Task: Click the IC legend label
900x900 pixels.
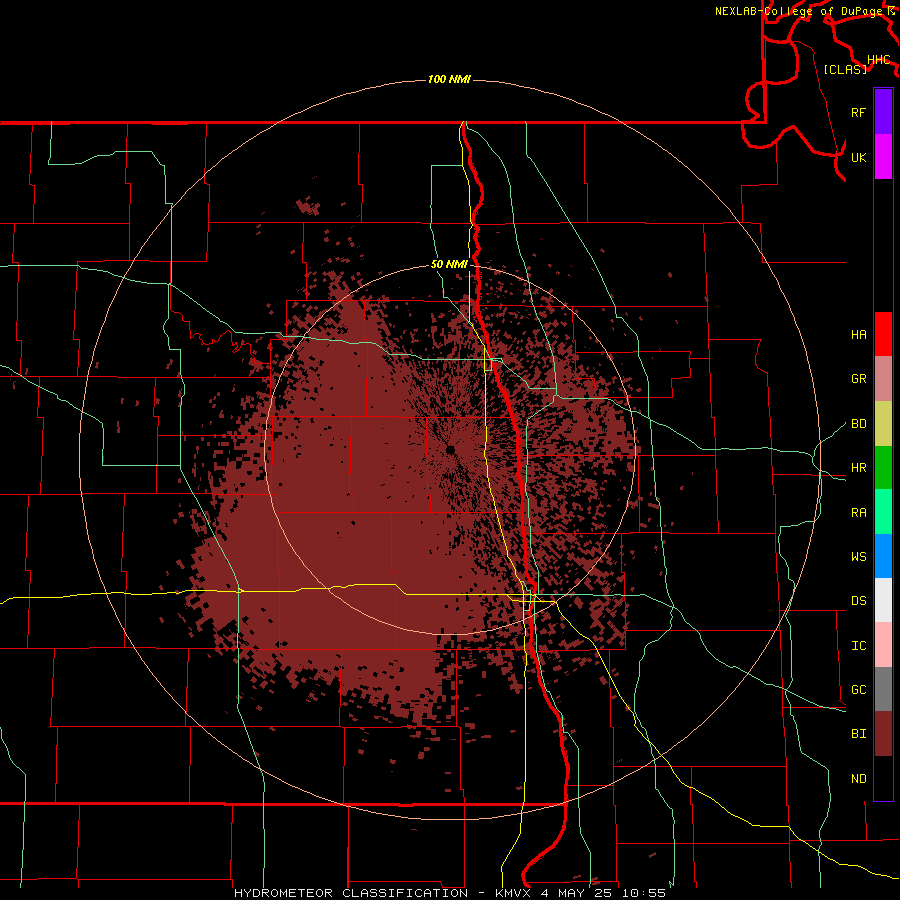Action: pos(858,646)
